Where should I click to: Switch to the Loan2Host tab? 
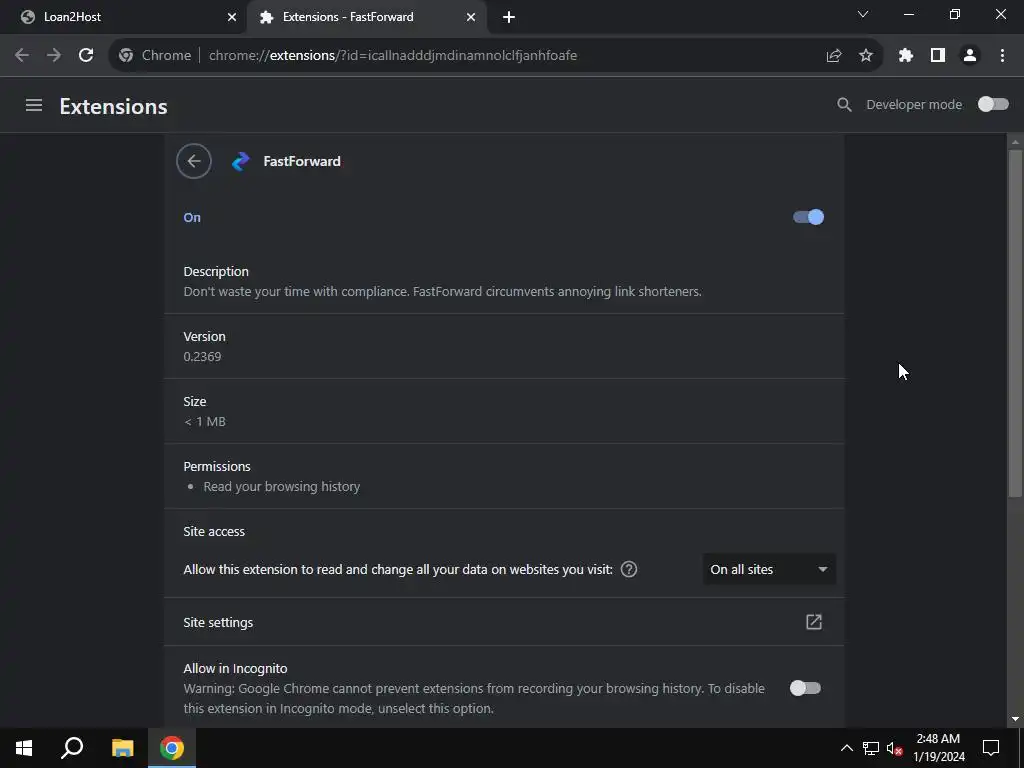click(124, 17)
